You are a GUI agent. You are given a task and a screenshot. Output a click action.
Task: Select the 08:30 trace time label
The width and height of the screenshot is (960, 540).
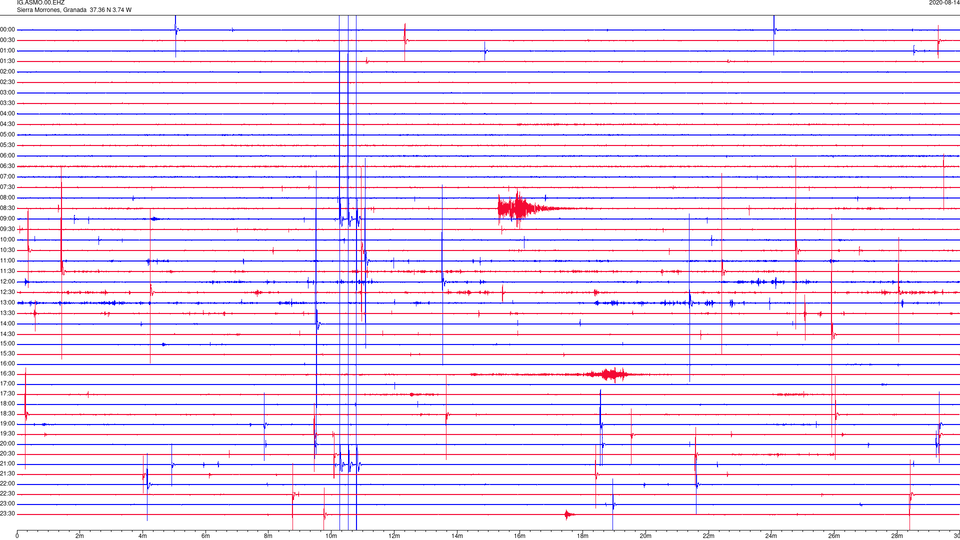click(x=8, y=208)
